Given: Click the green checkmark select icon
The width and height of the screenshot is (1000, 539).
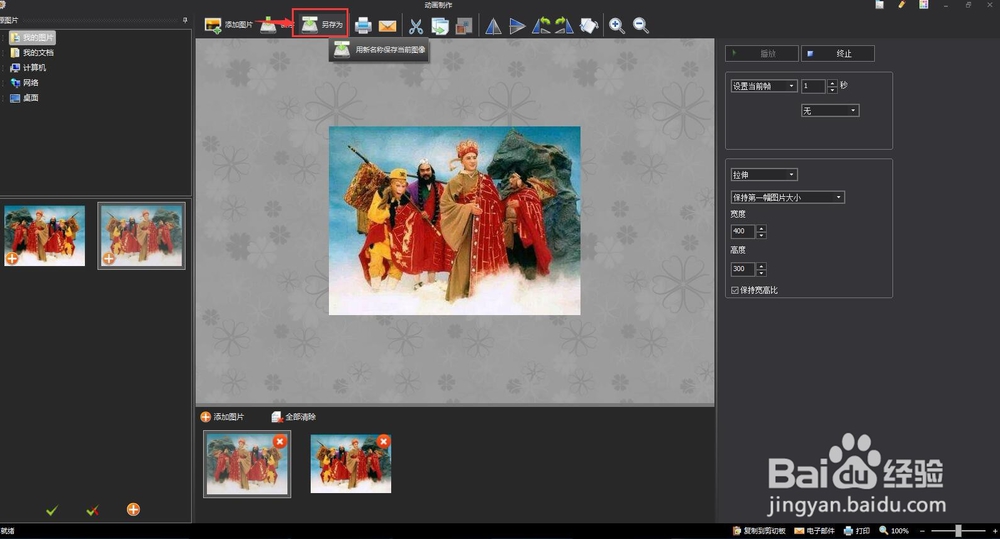Looking at the screenshot, I should (52, 510).
